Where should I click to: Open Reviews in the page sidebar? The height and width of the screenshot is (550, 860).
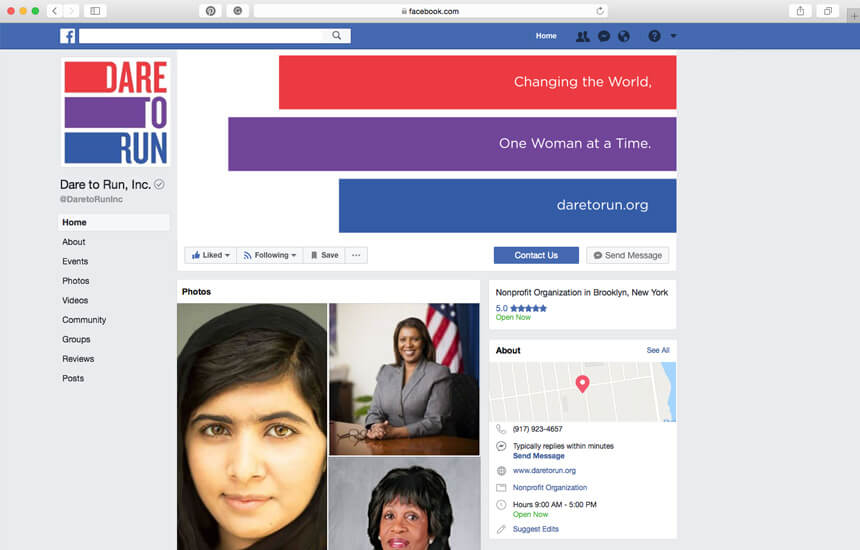point(78,359)
